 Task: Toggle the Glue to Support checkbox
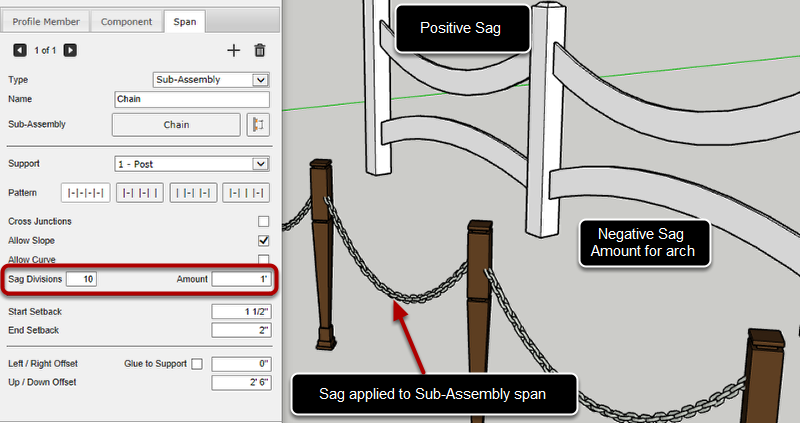[196, 363]
